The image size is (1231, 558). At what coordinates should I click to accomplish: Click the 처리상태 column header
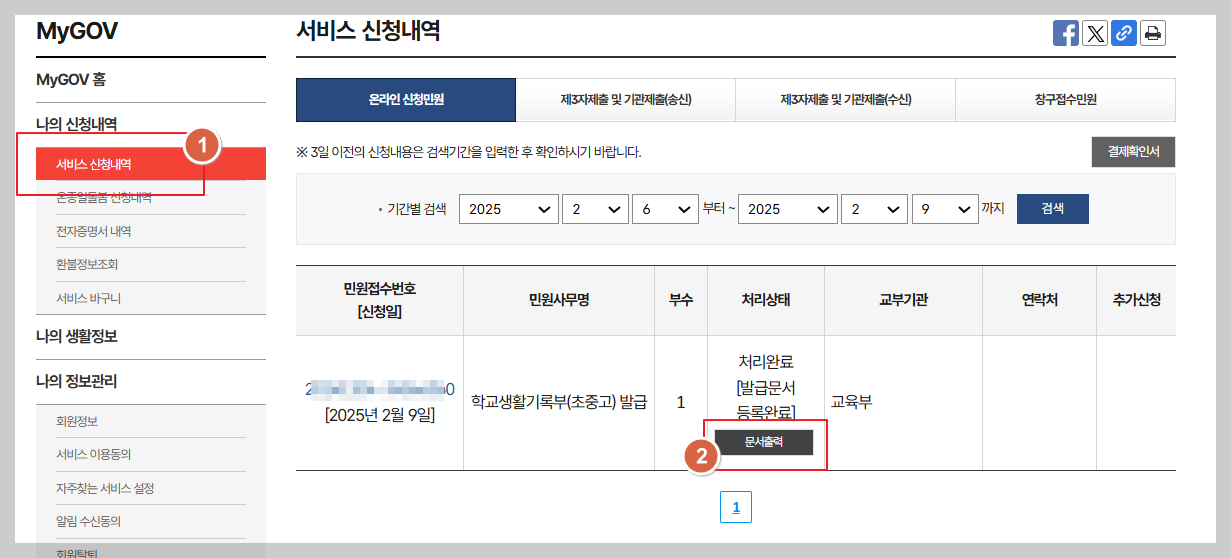point(766,300)
